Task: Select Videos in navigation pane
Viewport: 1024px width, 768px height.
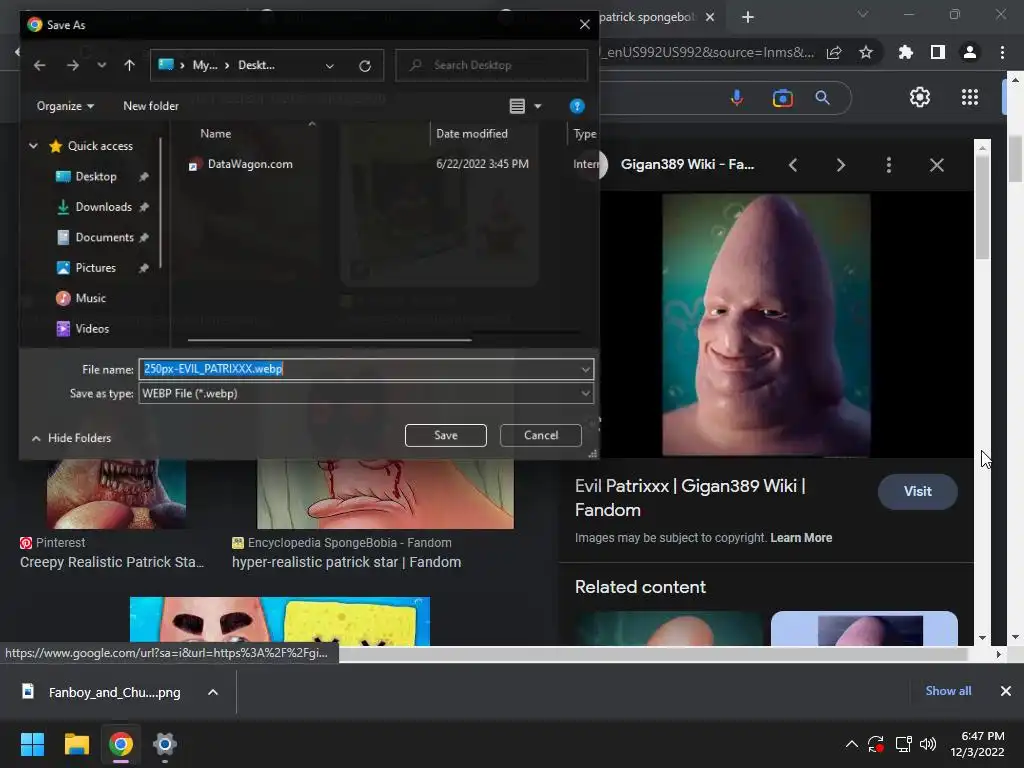Action: tap(91, 328)
